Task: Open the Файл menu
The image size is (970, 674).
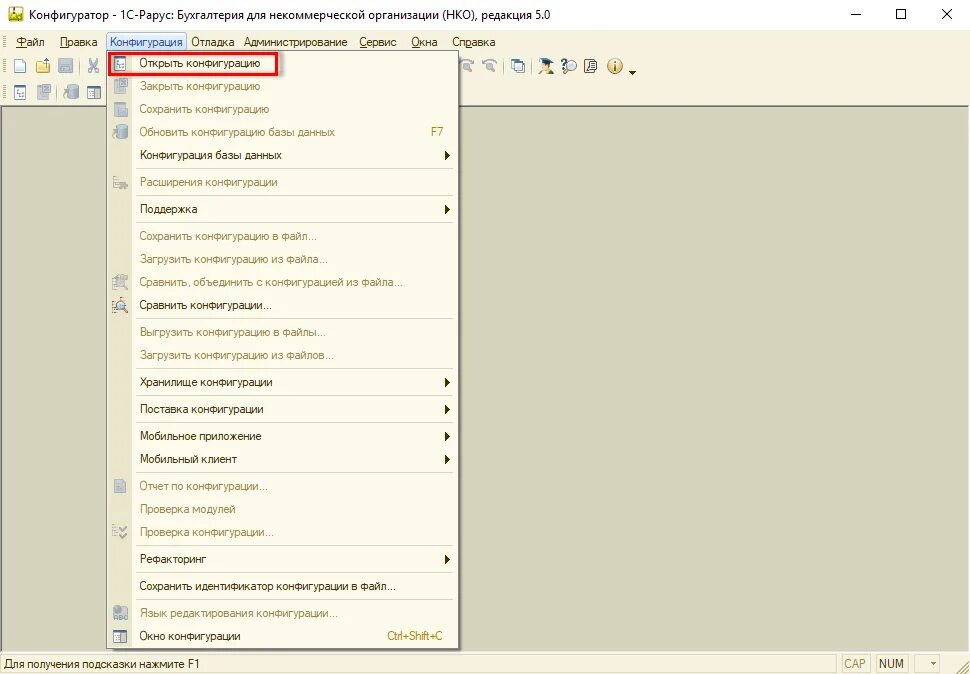Action: pos(30,42)
